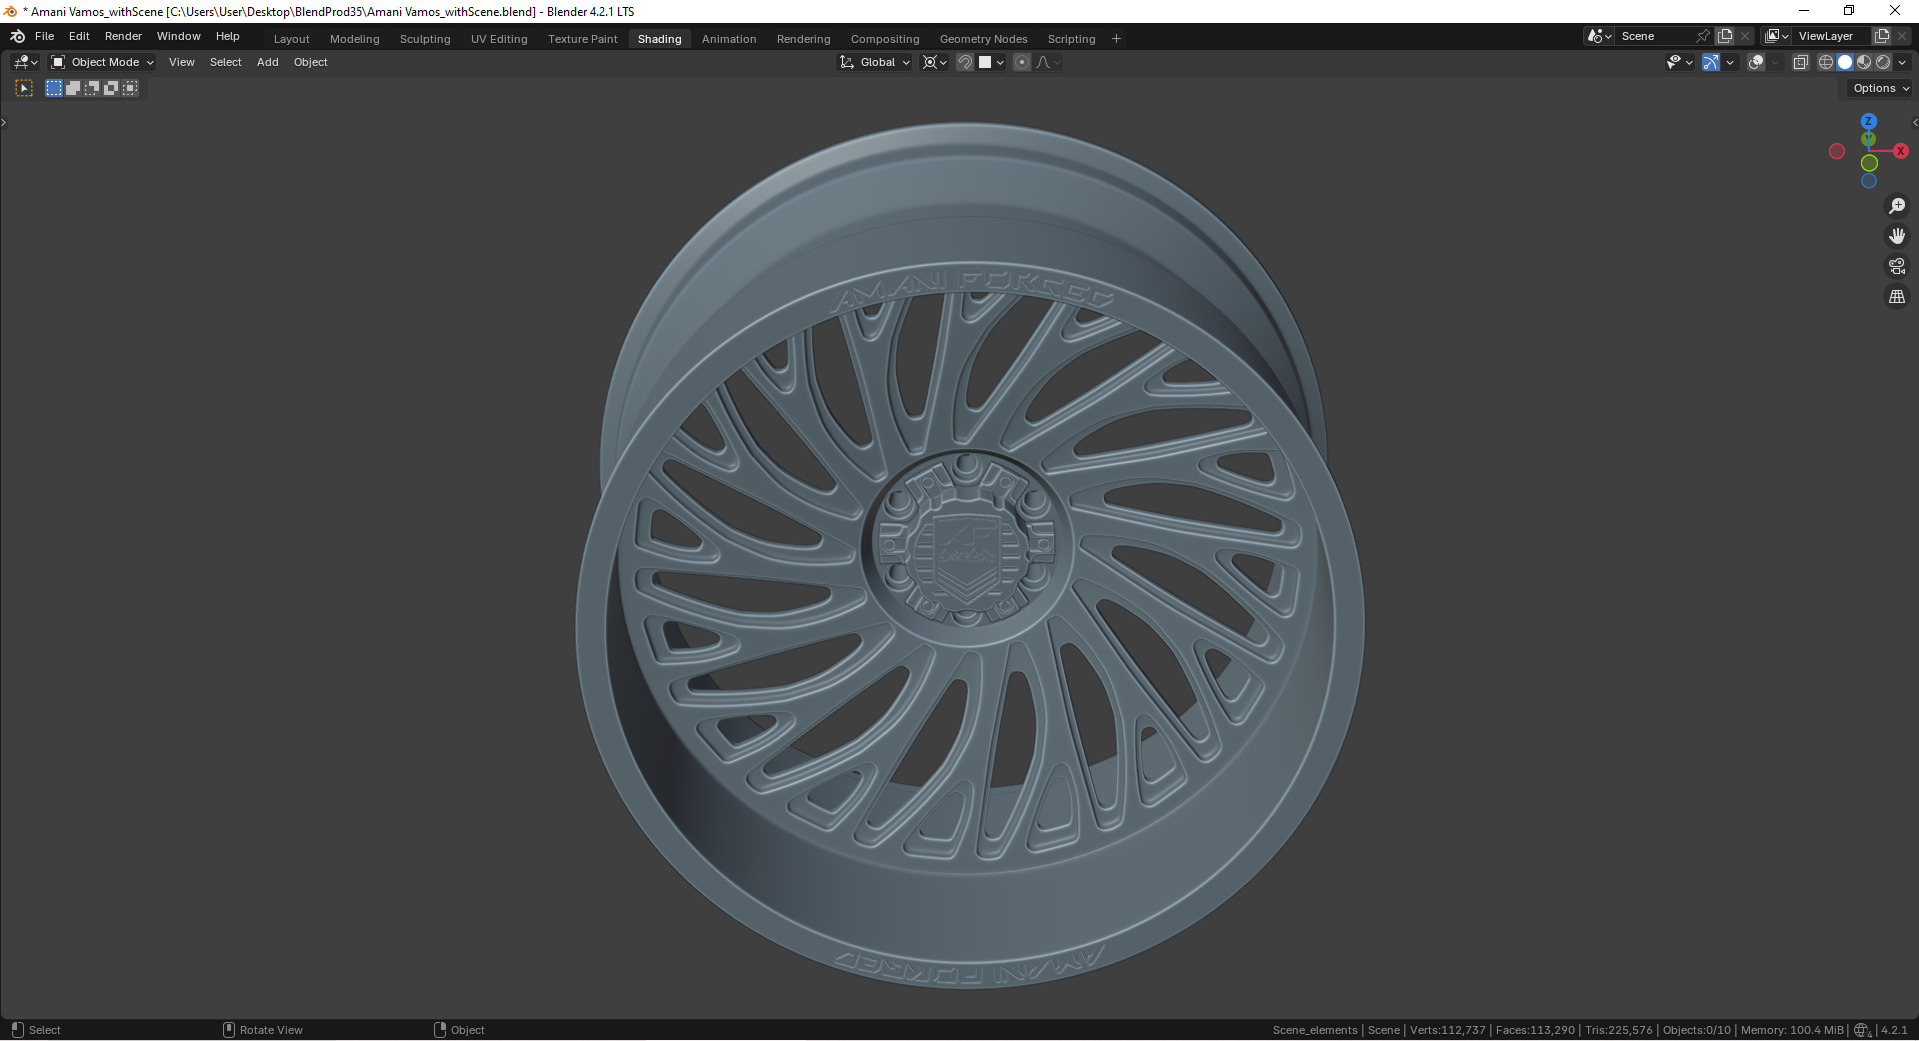Click the globe reports icon in status bar
1919x1041 pixels.
(x=1862, y=1030)
